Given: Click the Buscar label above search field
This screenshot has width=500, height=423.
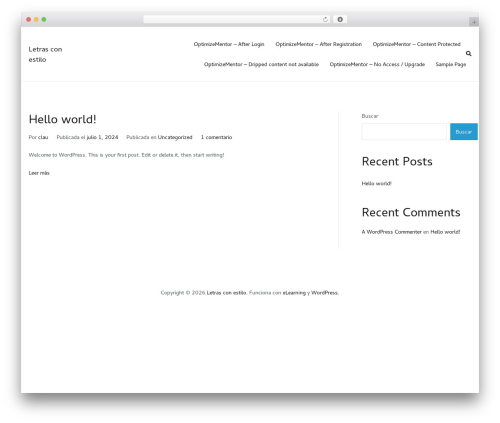Looking at the screenshot, I should [370, 116].
